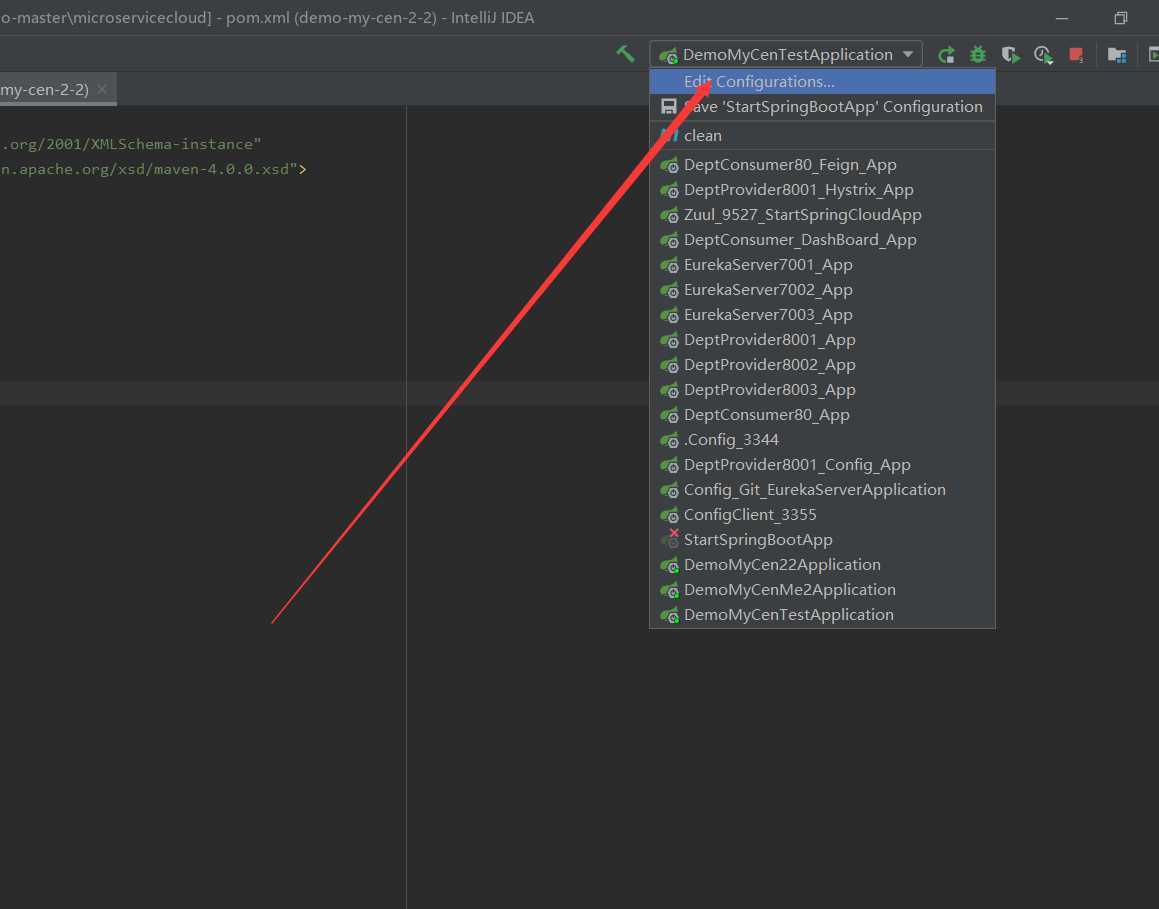1159x909 pixels.
Task: Launch the profiler icon in the toolbar
Action: (x=1043, y=55)
